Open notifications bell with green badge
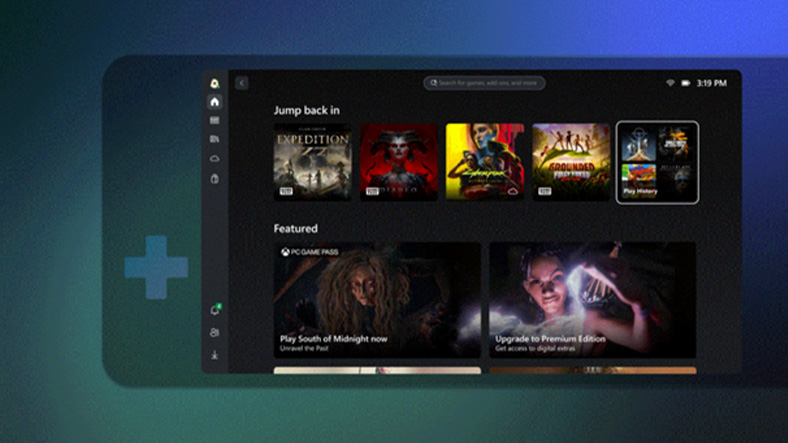 (214, 311)
